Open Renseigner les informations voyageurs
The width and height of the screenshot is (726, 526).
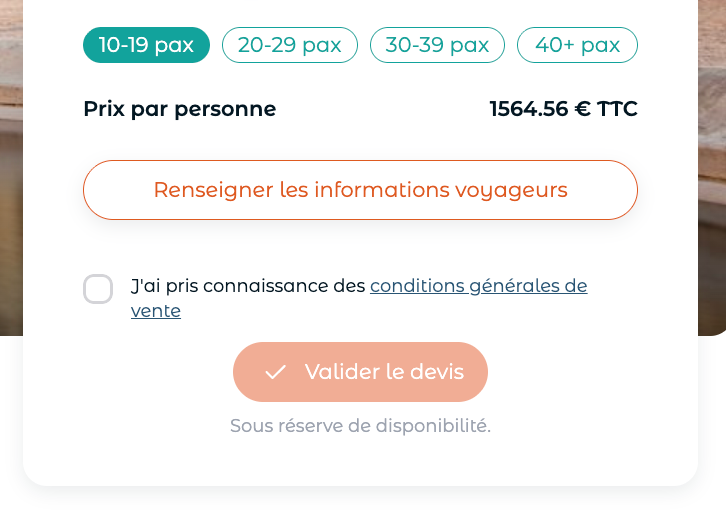(x=360, y=190)
